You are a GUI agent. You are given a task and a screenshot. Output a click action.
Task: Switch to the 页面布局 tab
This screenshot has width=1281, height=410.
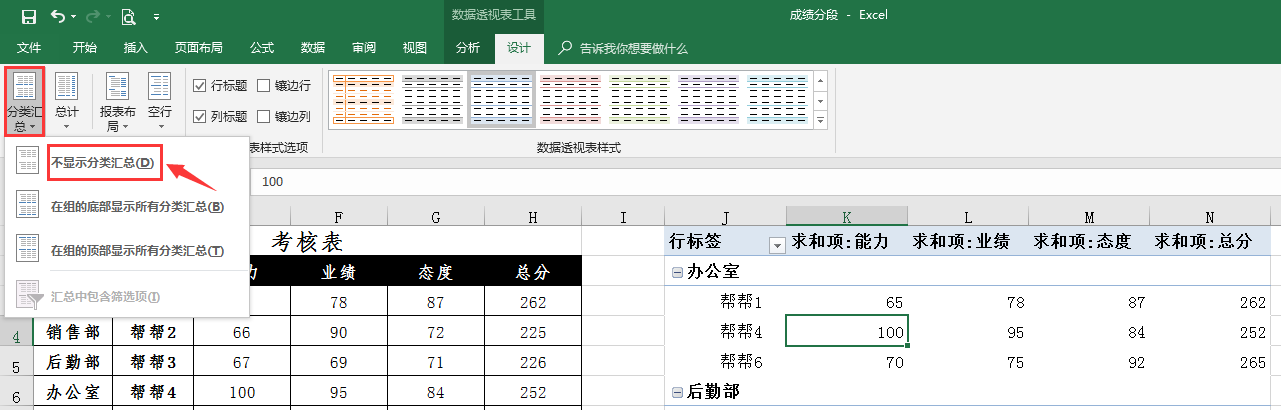(198, 48)
